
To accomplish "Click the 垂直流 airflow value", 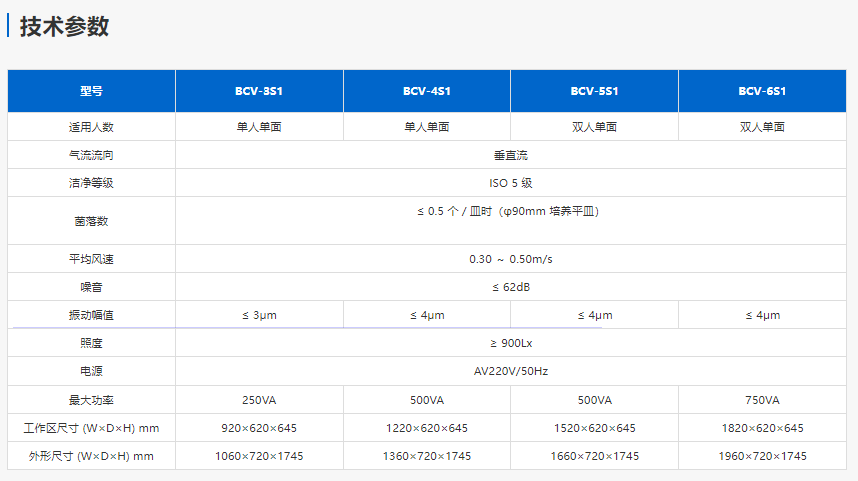I will coord(510,155).
